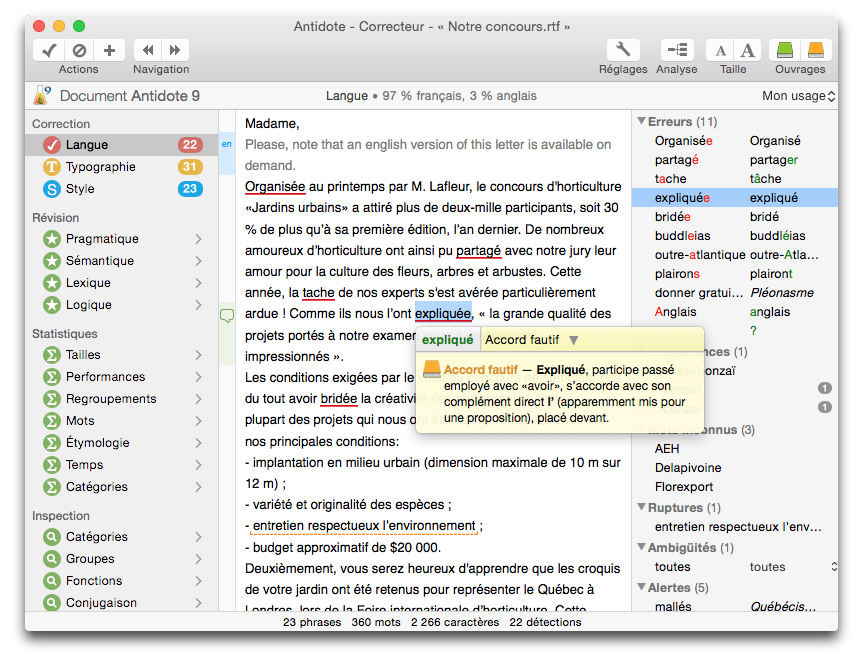Increase text size with large A
Image resolution: width=864 pixels, height=662 pixels.
coord(747,50)
